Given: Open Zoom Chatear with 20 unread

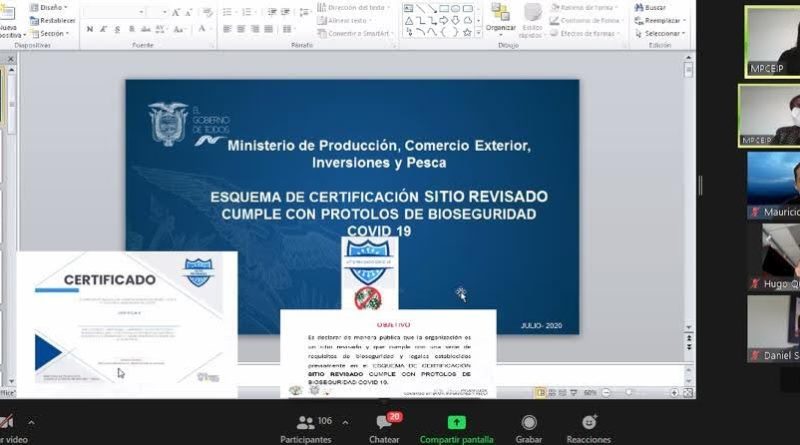Looking at the screenshot, I should click(386, 429).
